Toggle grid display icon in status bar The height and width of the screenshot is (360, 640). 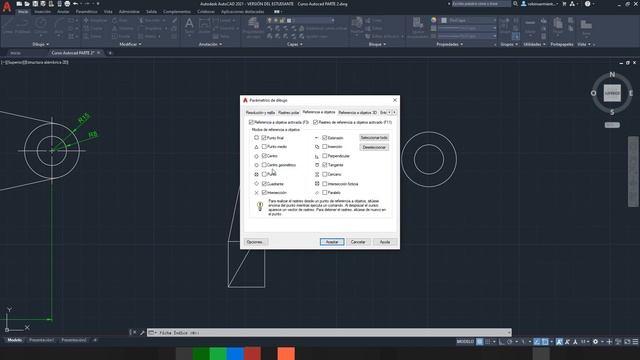pyautogui.click(x=480, y=342)
